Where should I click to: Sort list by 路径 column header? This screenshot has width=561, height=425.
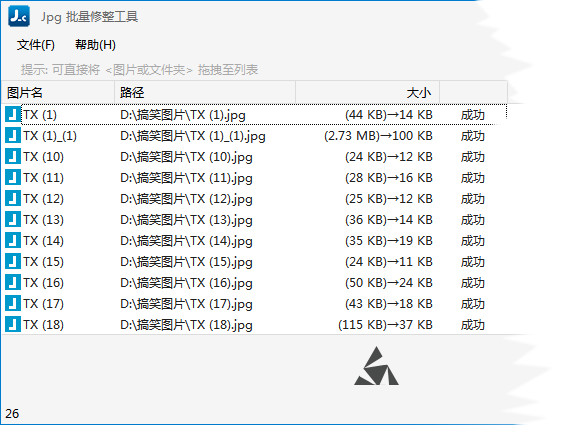pyautogui.click(x=205, y=93)
